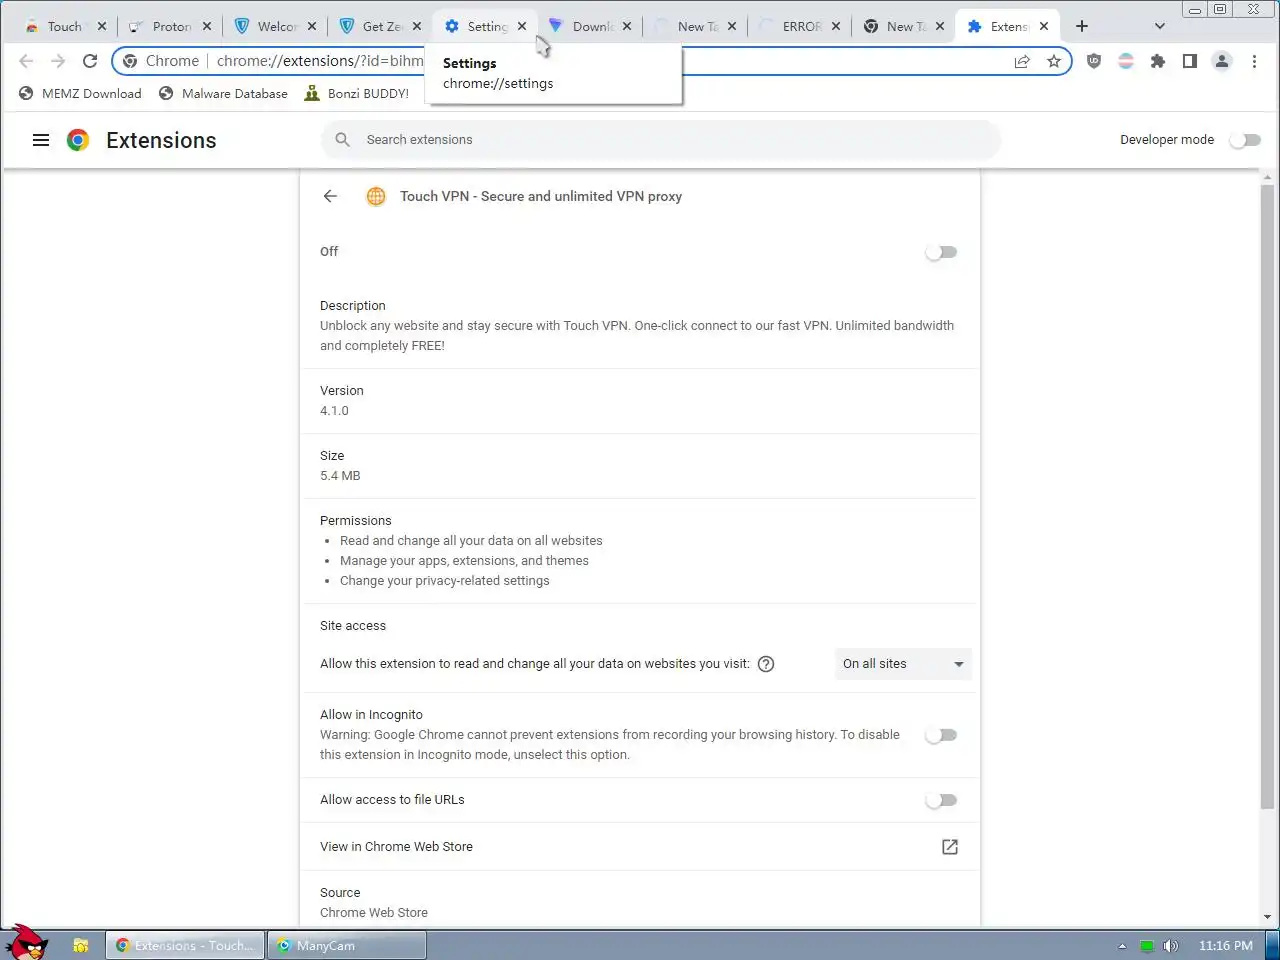Open View in Chrome Web Store external link icon
The width and height of the screenshot is (1280, 960).
click(x=950, y=847)
